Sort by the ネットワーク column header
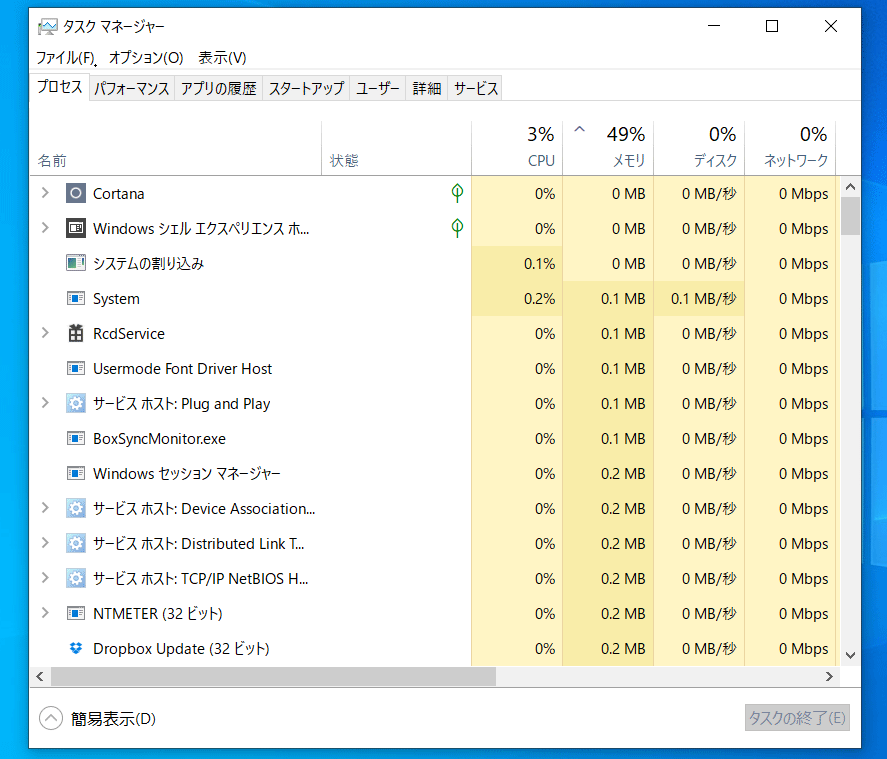 [x=790, y=148]
